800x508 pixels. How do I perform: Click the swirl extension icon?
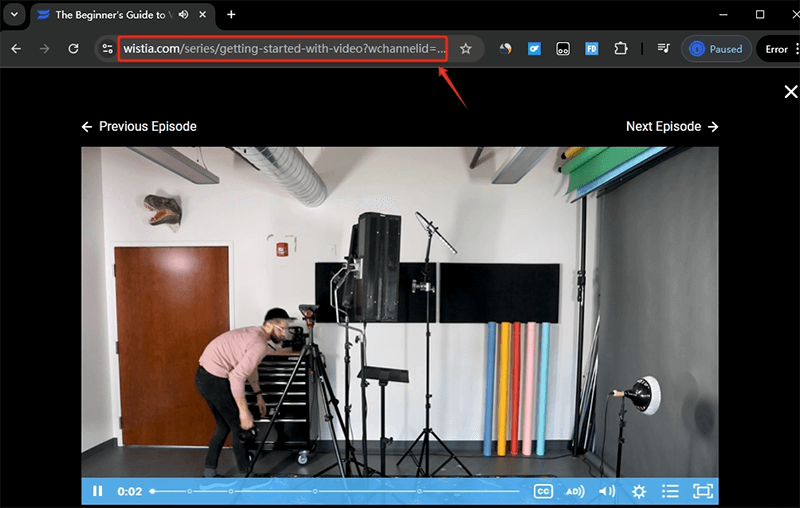coord(505,48)
